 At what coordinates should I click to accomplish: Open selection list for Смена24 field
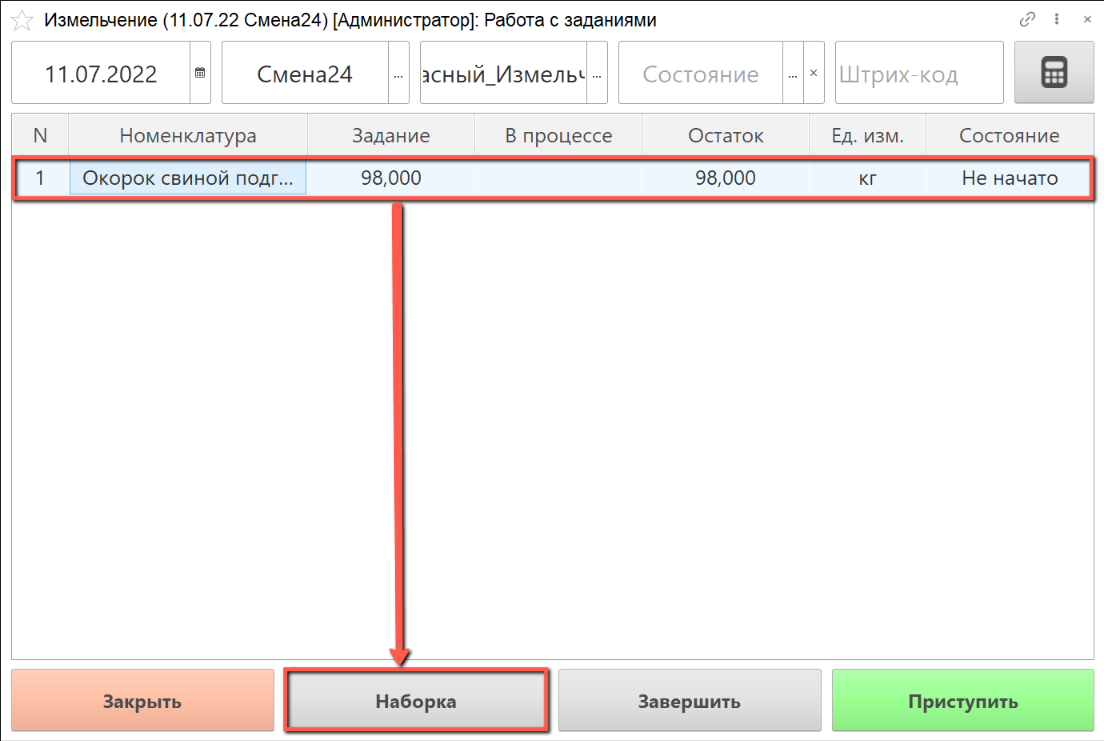399,73
